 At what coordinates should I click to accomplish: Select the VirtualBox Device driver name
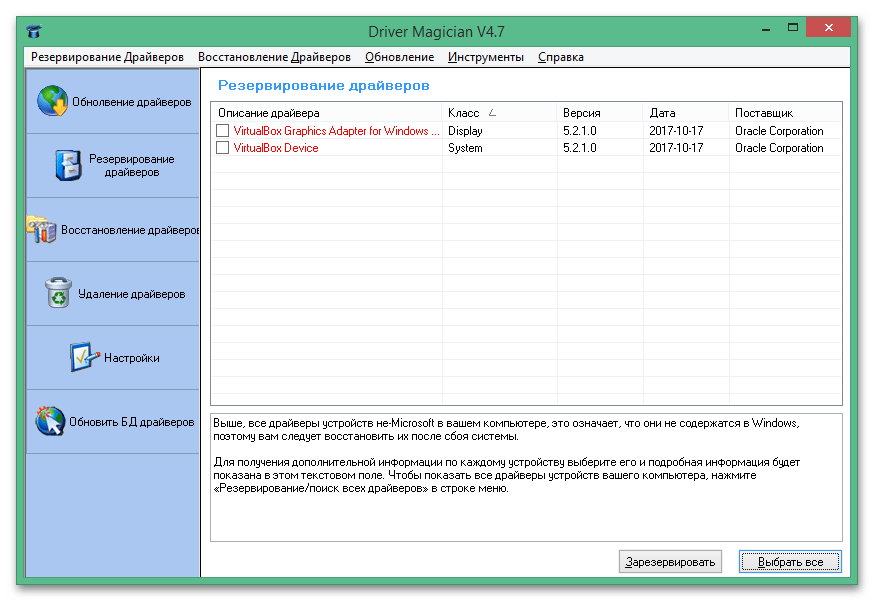pyautogui.click(x=276, y=148)
